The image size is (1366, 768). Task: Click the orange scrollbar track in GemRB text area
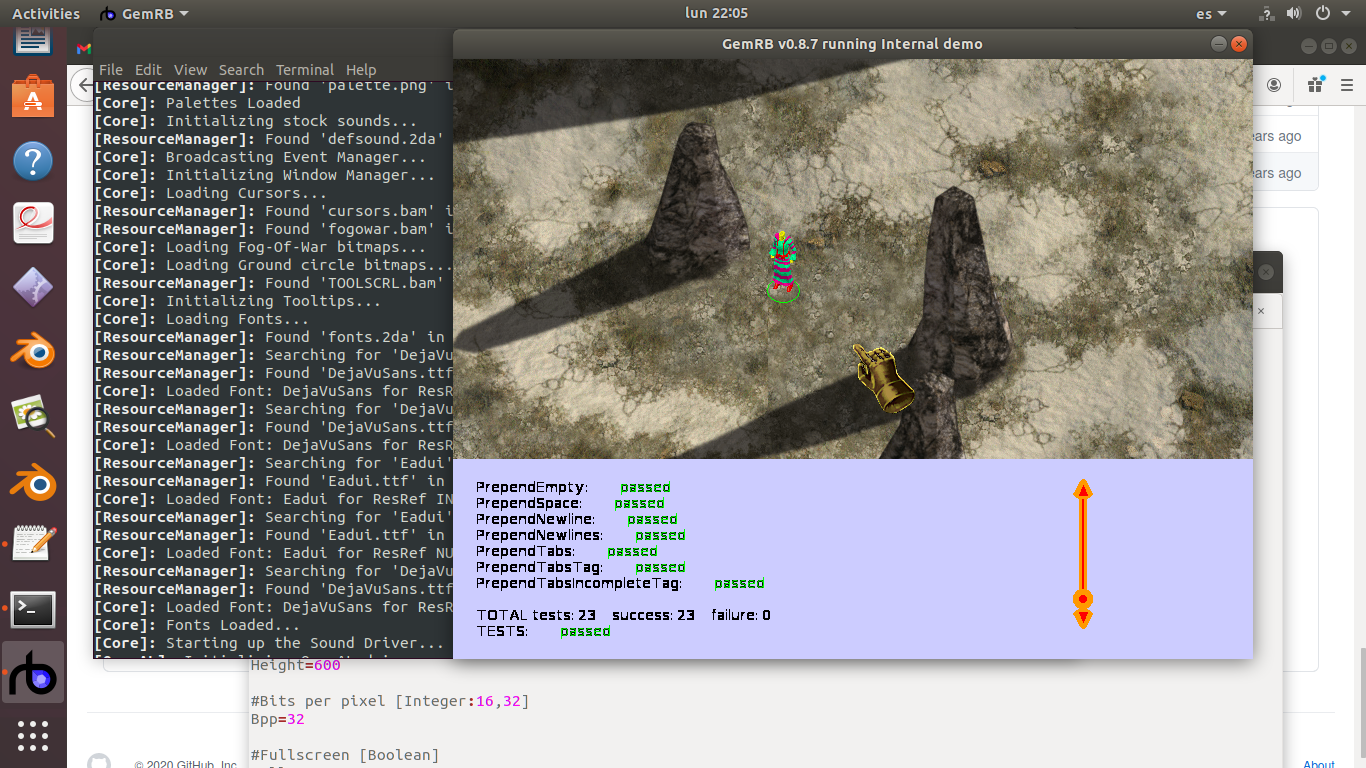1082,544
